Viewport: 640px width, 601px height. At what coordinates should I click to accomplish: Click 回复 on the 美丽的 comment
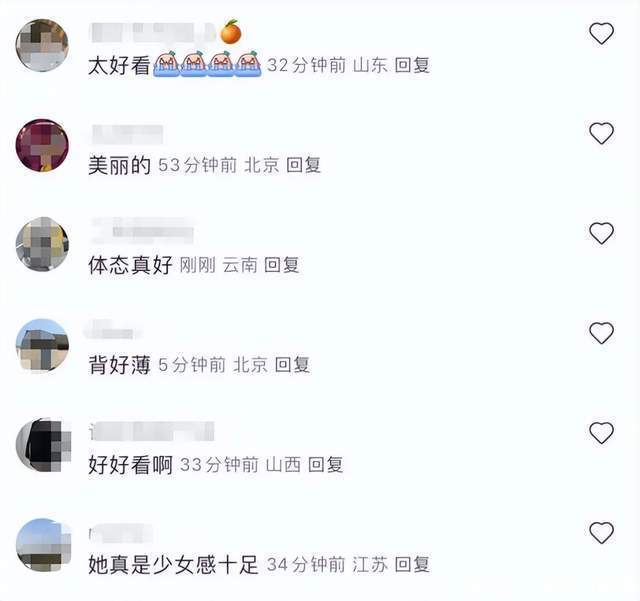click(x=303, y=165)
